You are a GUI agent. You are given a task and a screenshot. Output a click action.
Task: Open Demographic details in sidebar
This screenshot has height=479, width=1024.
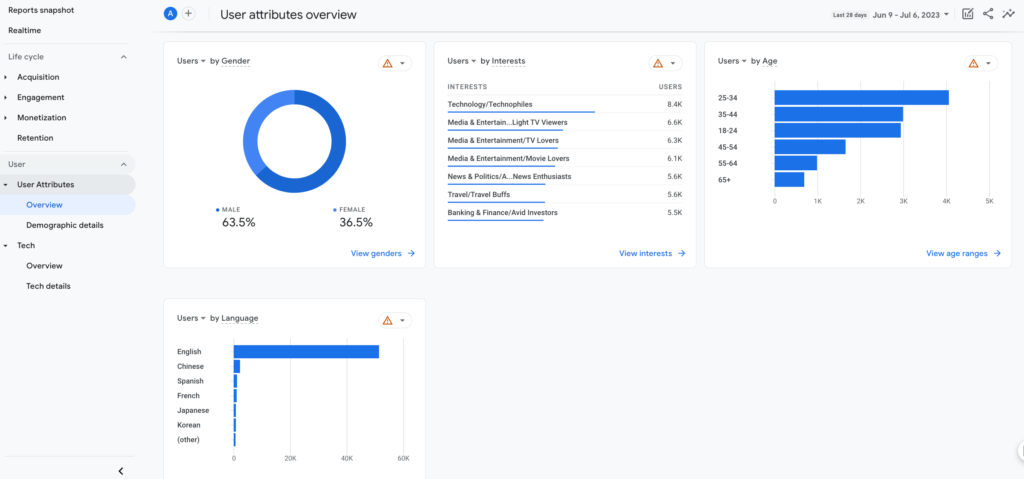coord(64,225)
